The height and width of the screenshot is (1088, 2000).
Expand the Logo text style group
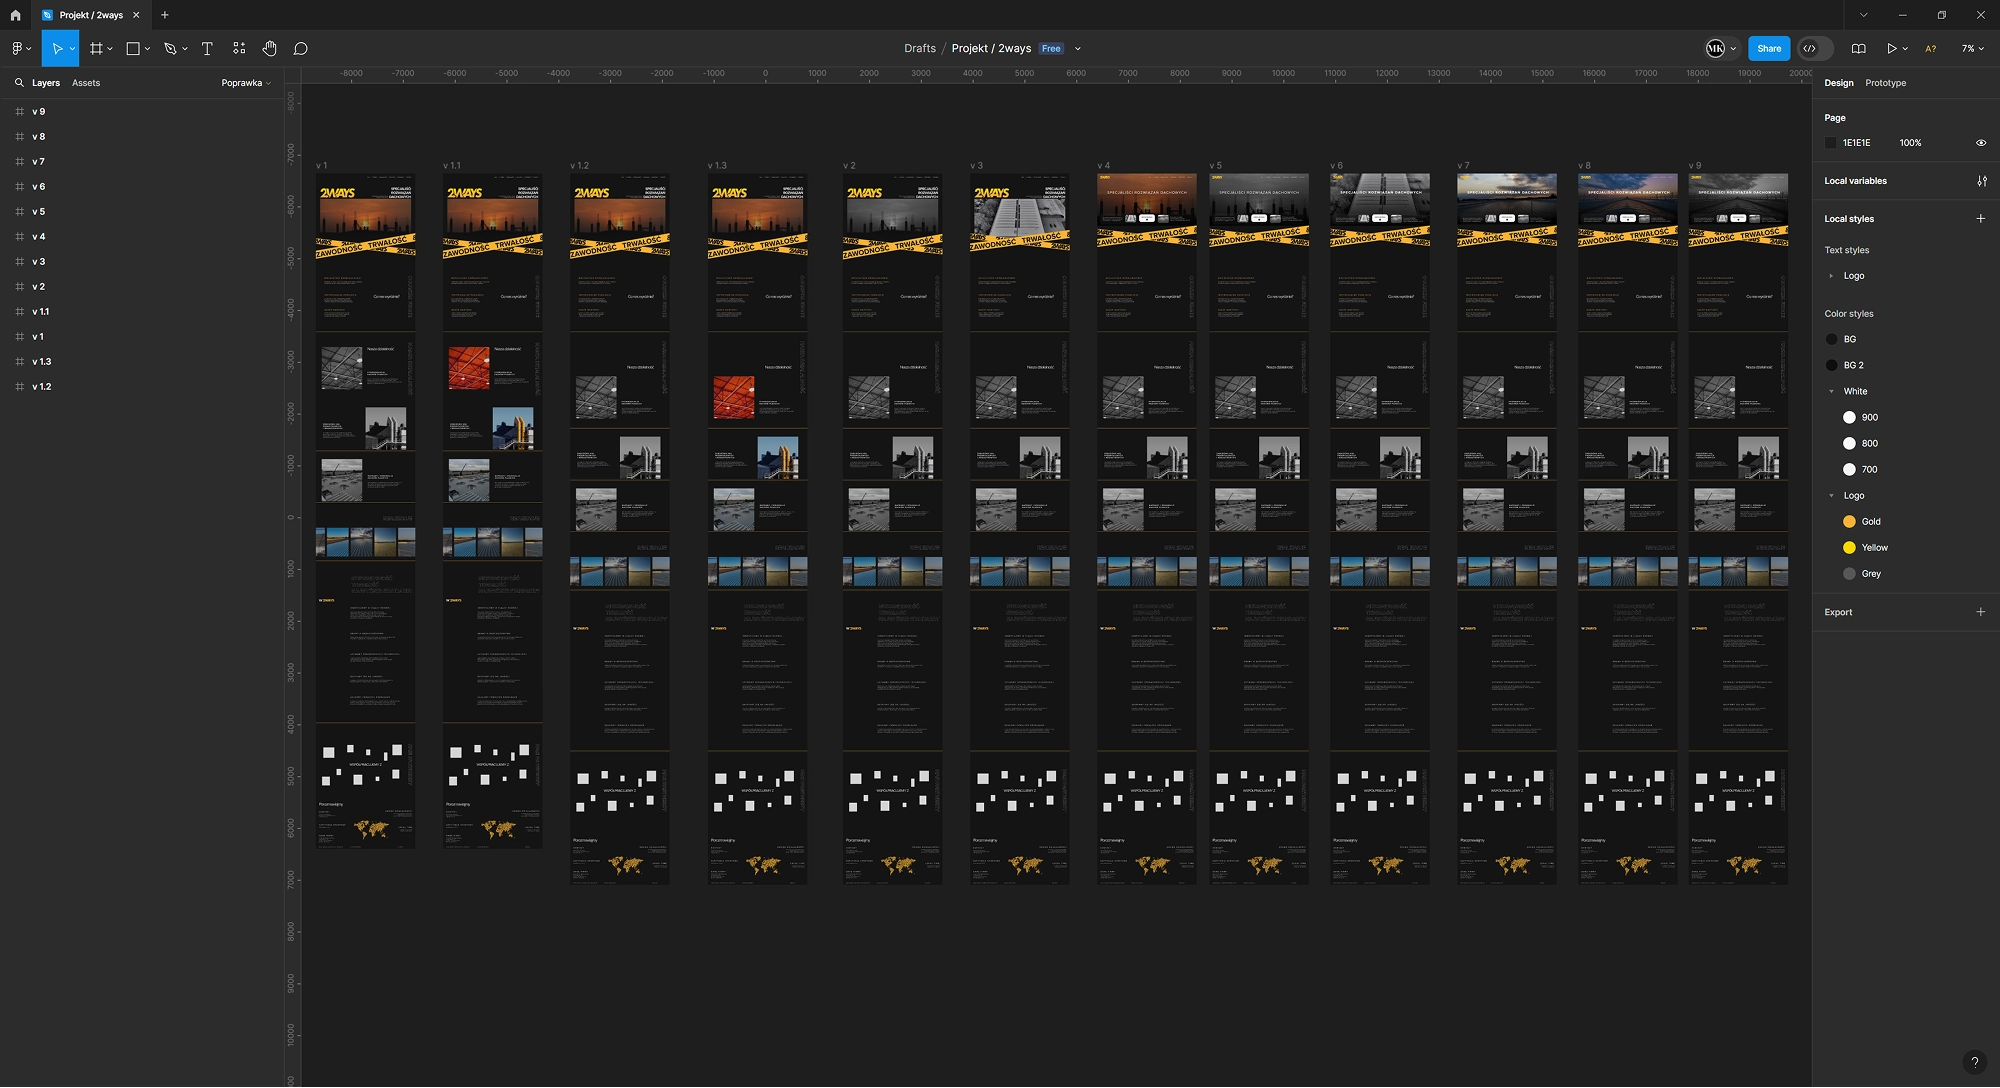click(x=1831, y=276)
